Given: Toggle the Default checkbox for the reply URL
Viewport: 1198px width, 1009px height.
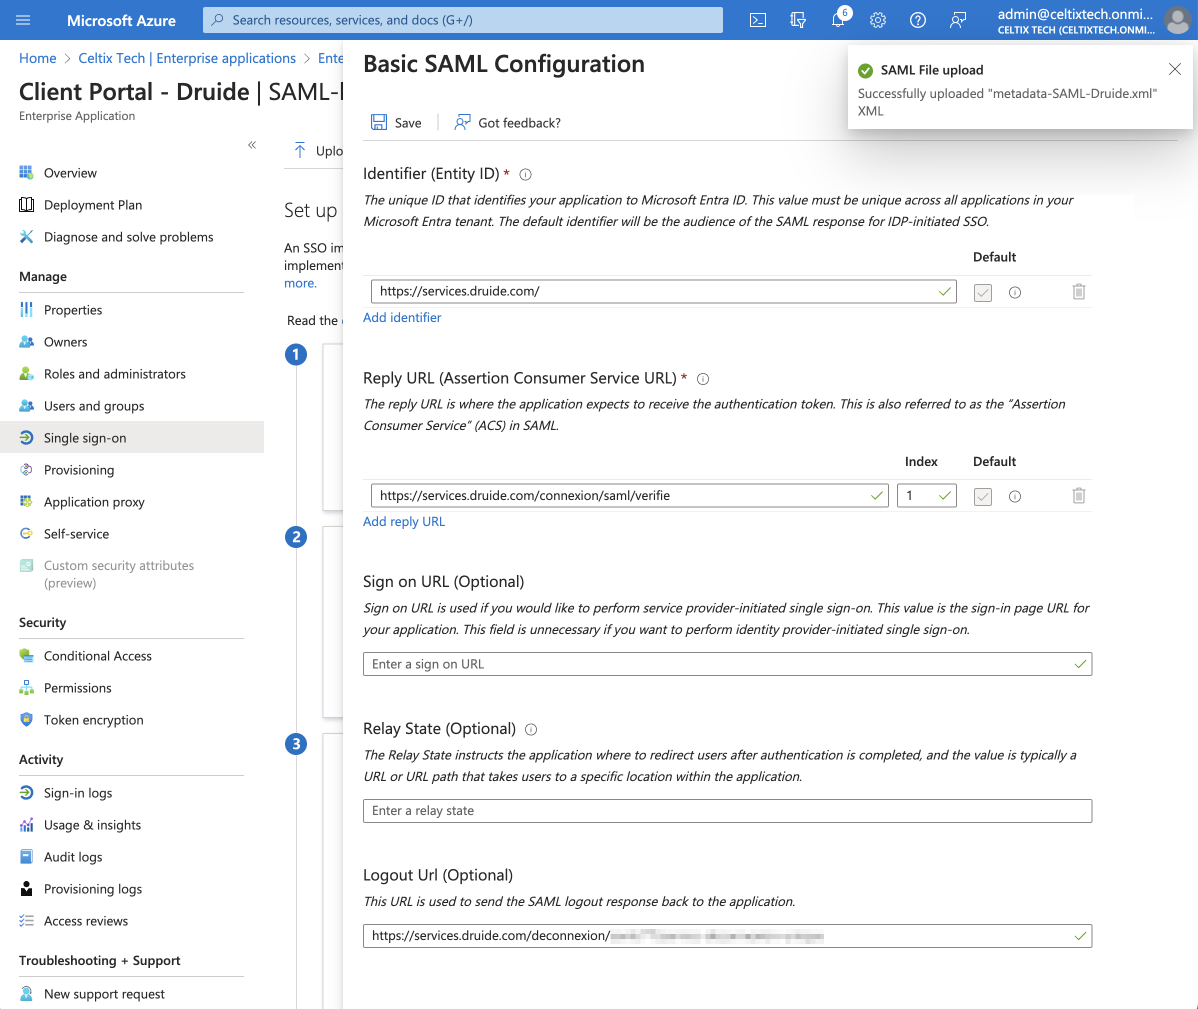Looking at the screenshot, I should pyautogui.click(x=983, y=496).
